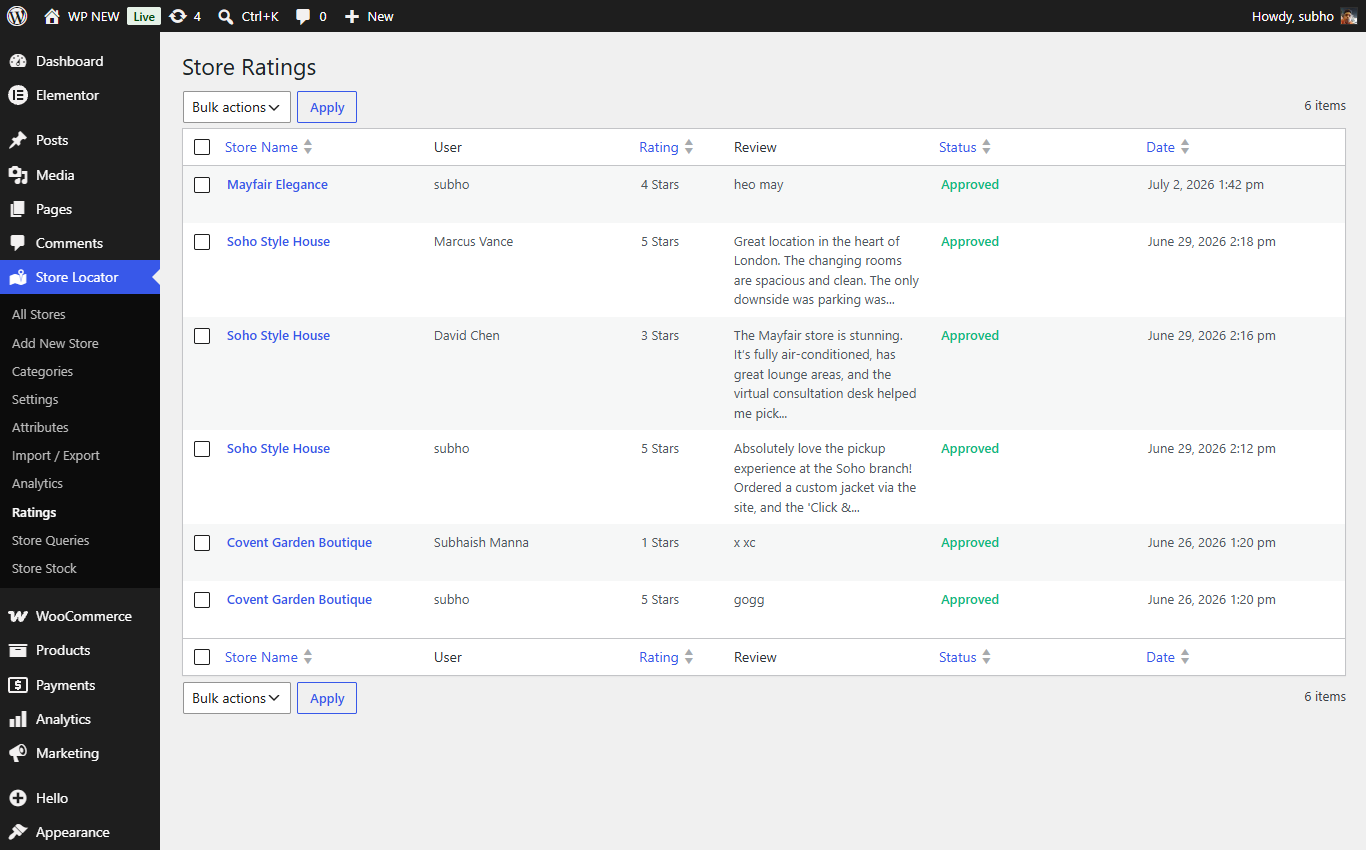Screen dimensions: 1366x850
Task: Open Soho Style House link by Marcus Vance
Action: coord(278,242)
